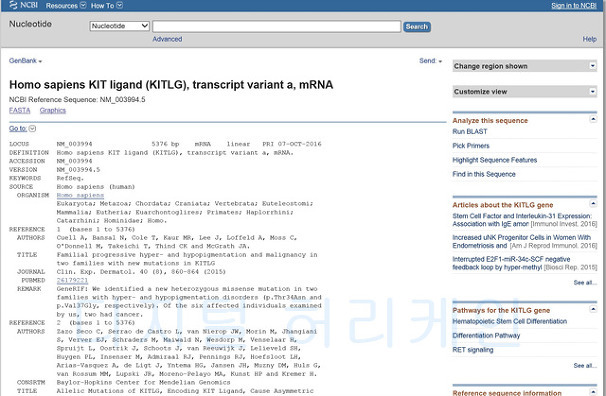Screen dimensions: 606x396
Task: Click NCBI Reference Sequence NM_003994.5 text
Action: coord(77,100)
